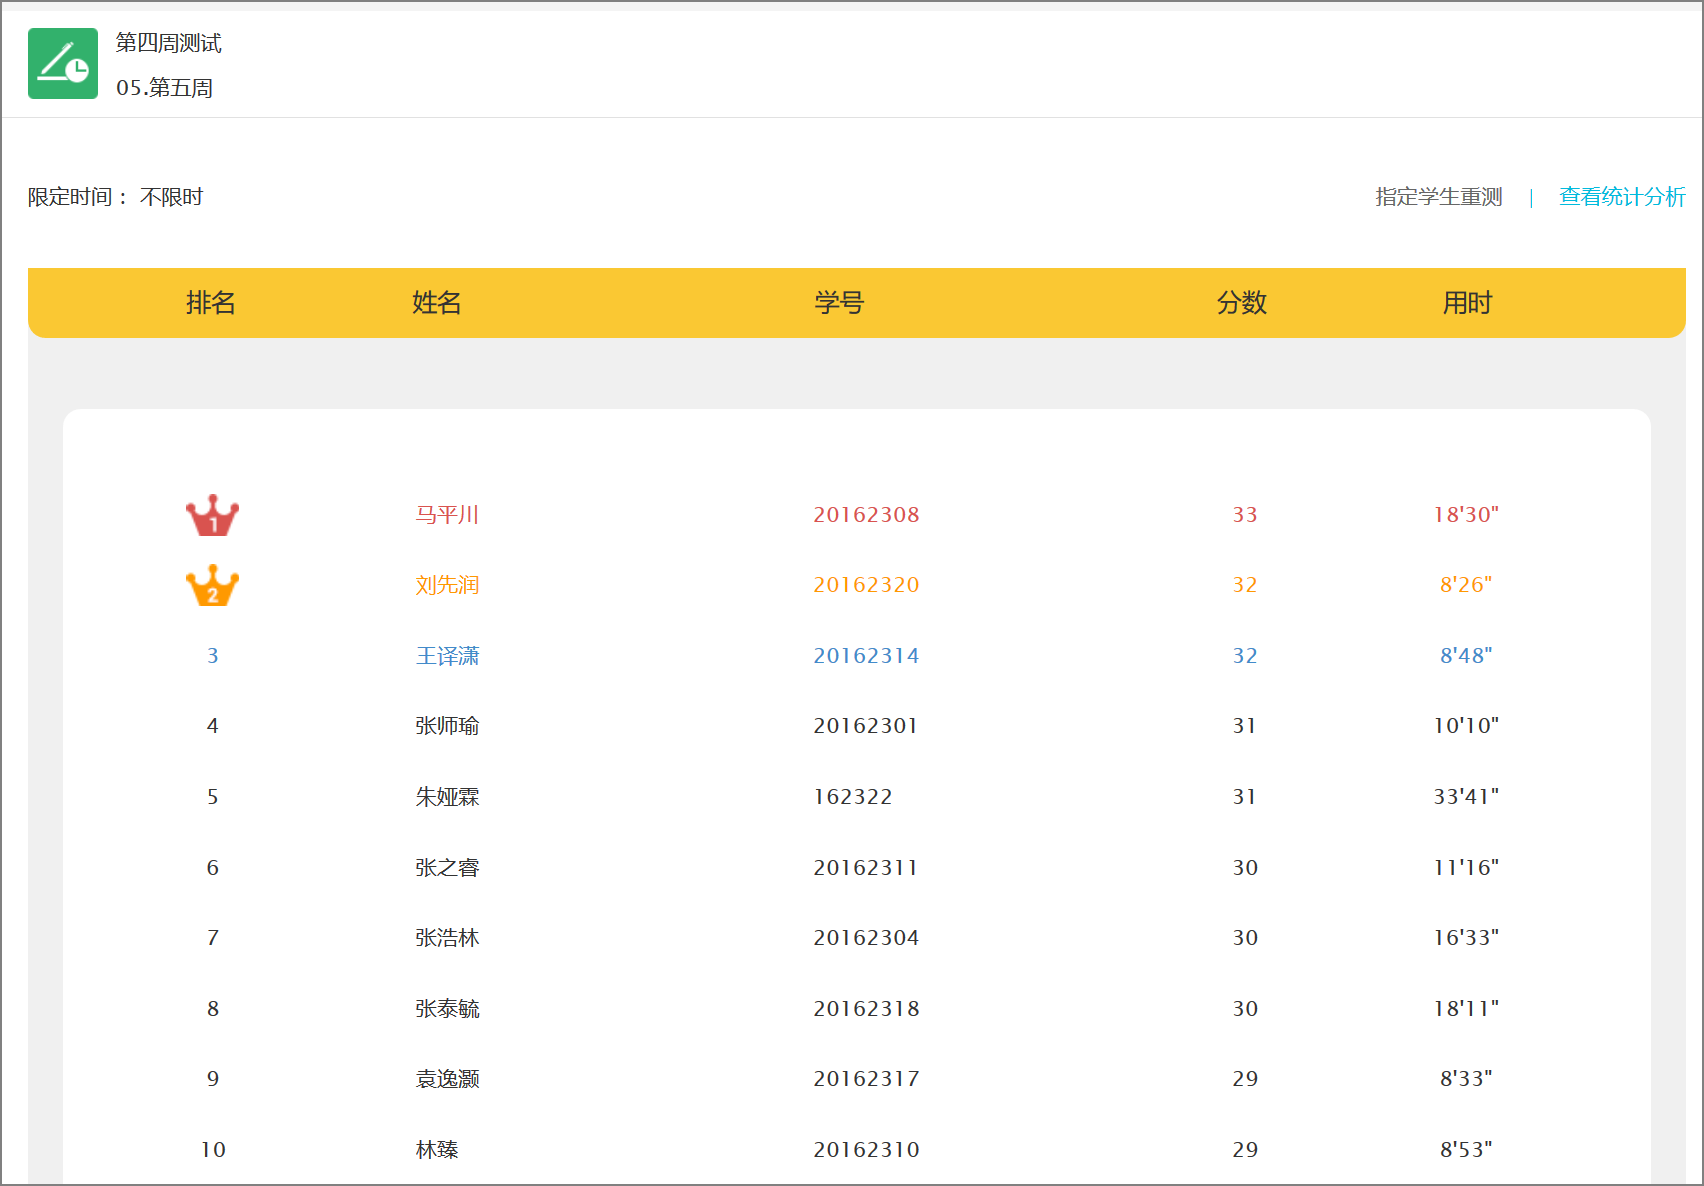Click the score 33 of 马平川
The height and width of the screenshot is (1186, 1704).
tap(1245, 515)
